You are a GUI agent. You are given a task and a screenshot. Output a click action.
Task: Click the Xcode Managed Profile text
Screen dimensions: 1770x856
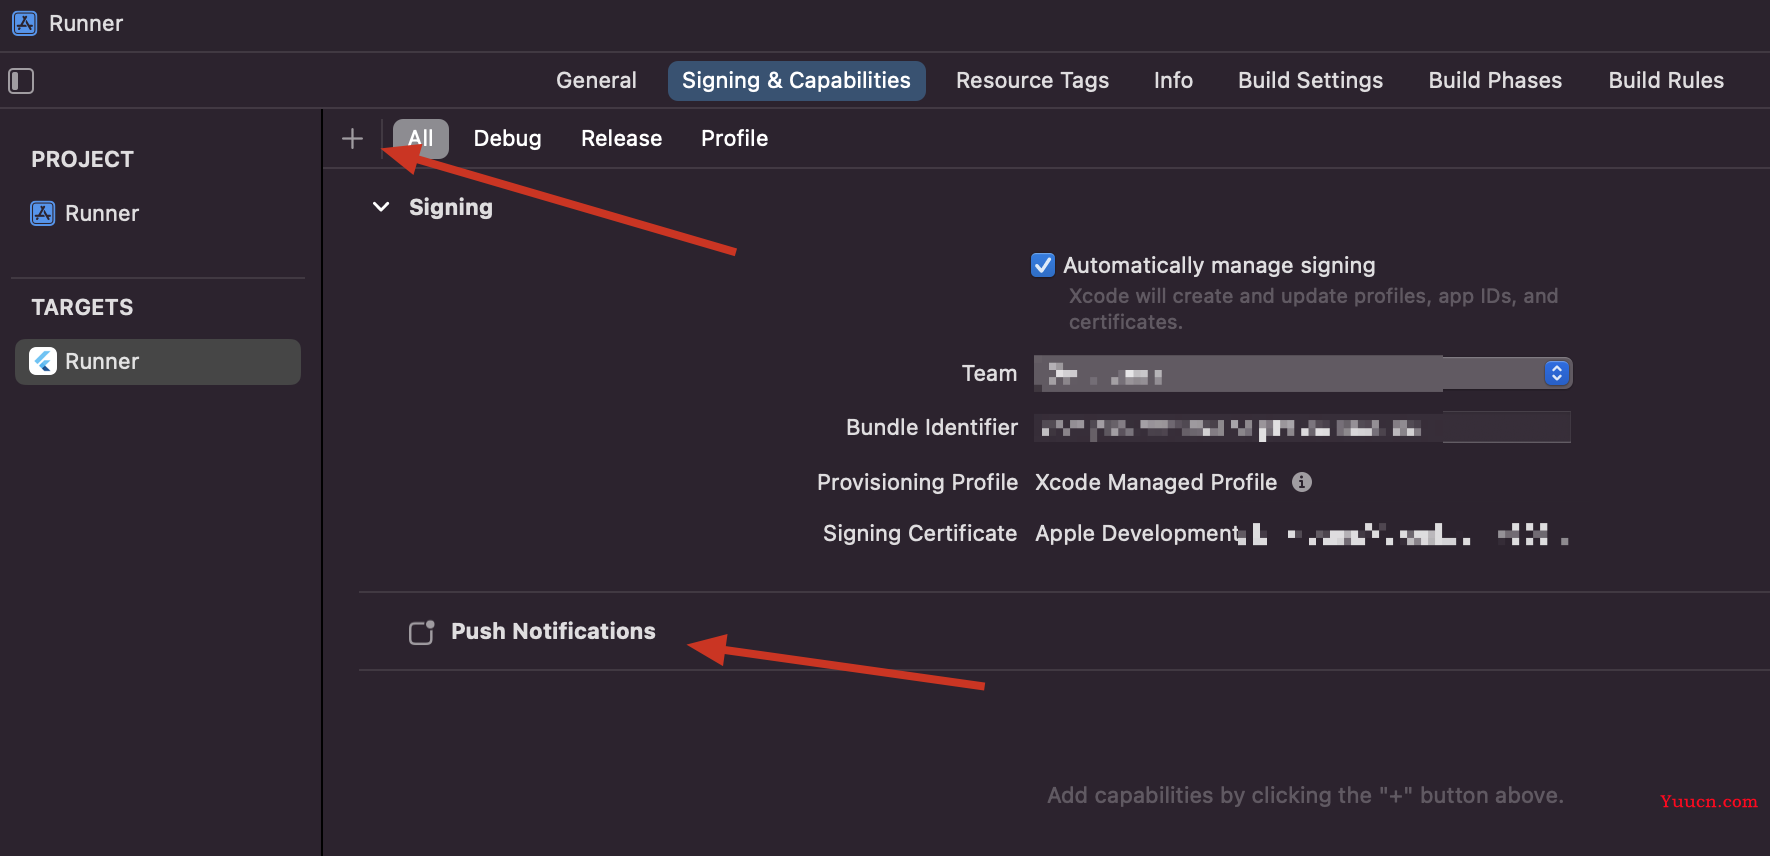click(x=1156, y=482)
